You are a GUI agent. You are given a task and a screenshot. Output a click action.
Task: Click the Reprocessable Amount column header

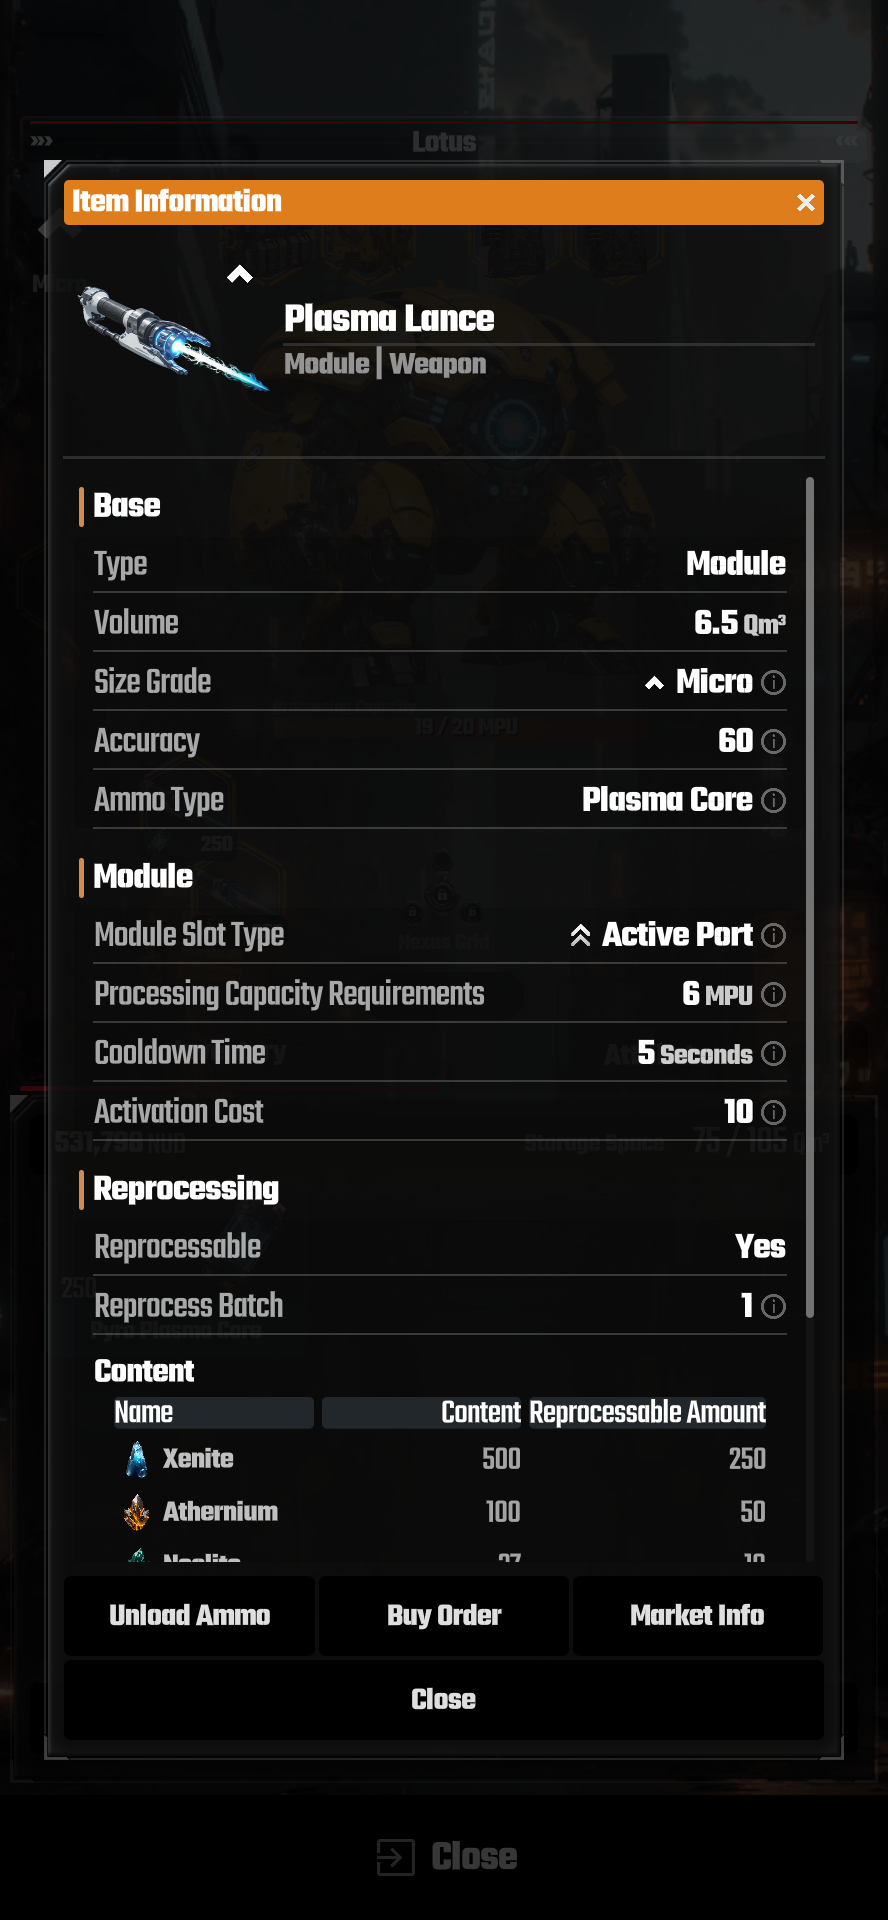point(647,1412)
